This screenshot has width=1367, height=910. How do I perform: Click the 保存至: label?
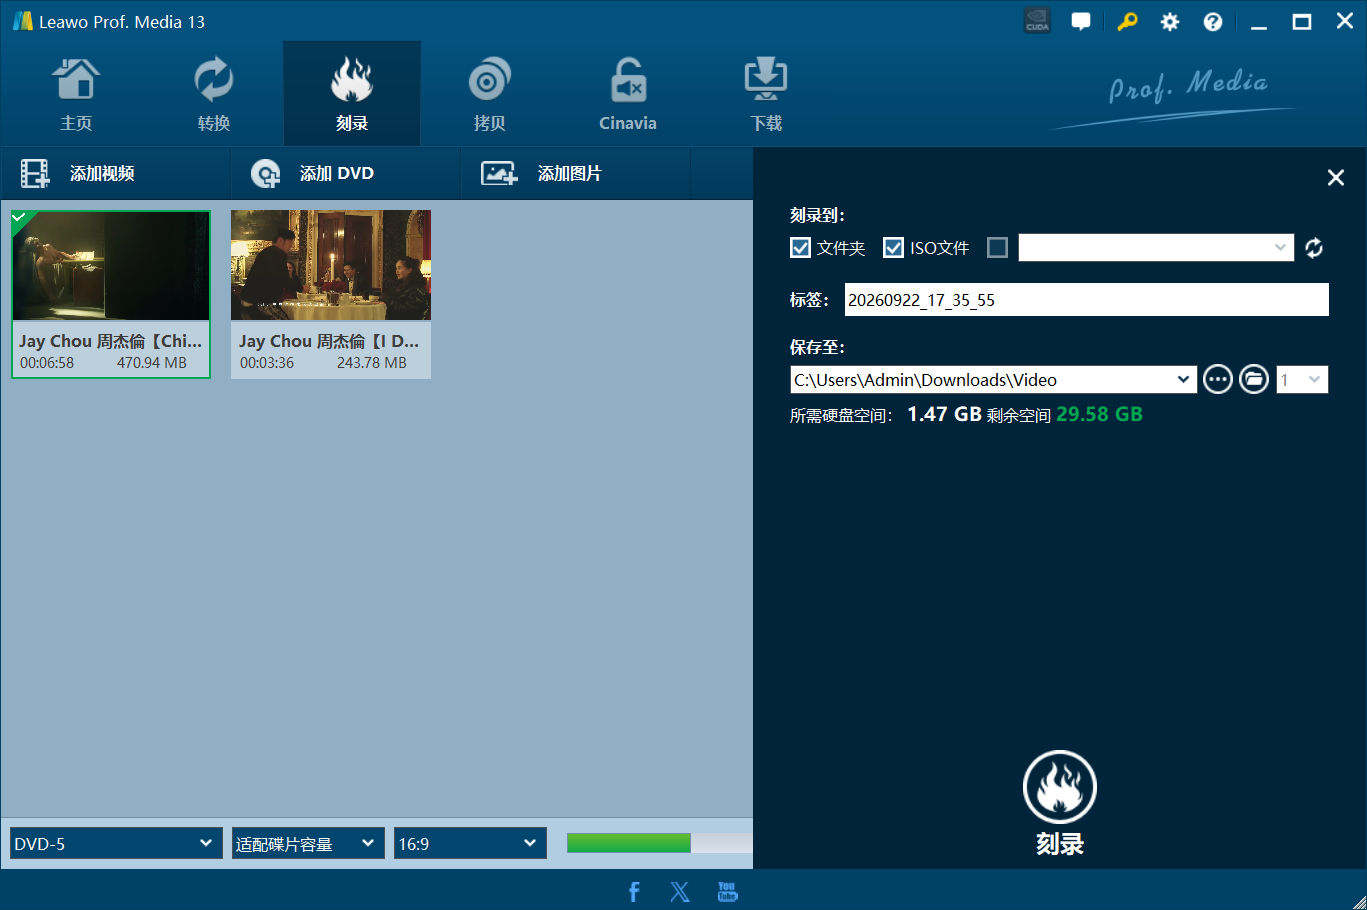(x=817, y=347)
